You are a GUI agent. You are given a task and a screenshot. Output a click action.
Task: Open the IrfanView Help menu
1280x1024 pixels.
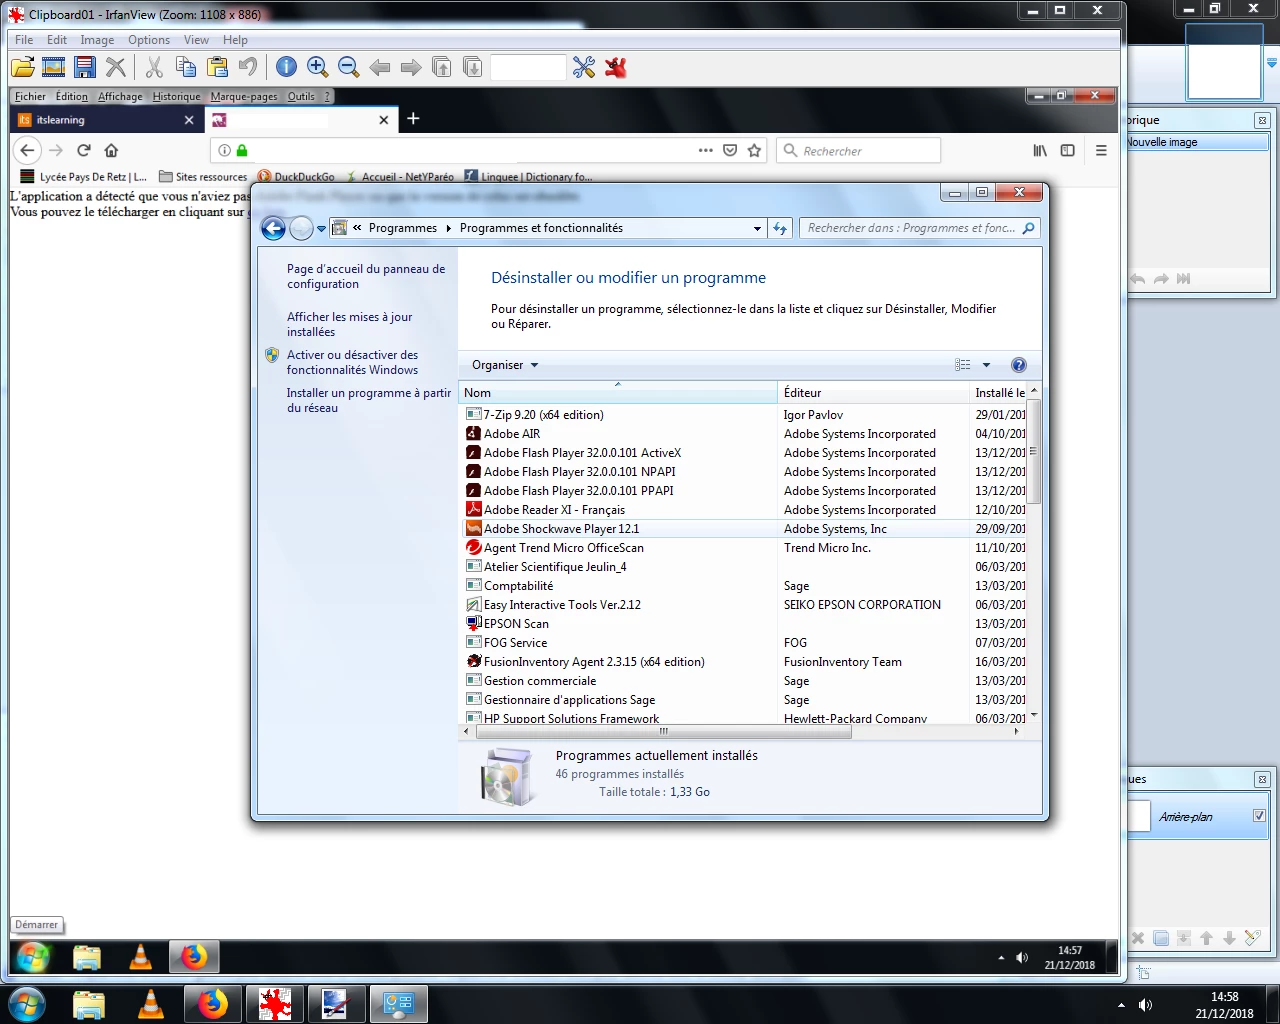click(x=235, y=40)
